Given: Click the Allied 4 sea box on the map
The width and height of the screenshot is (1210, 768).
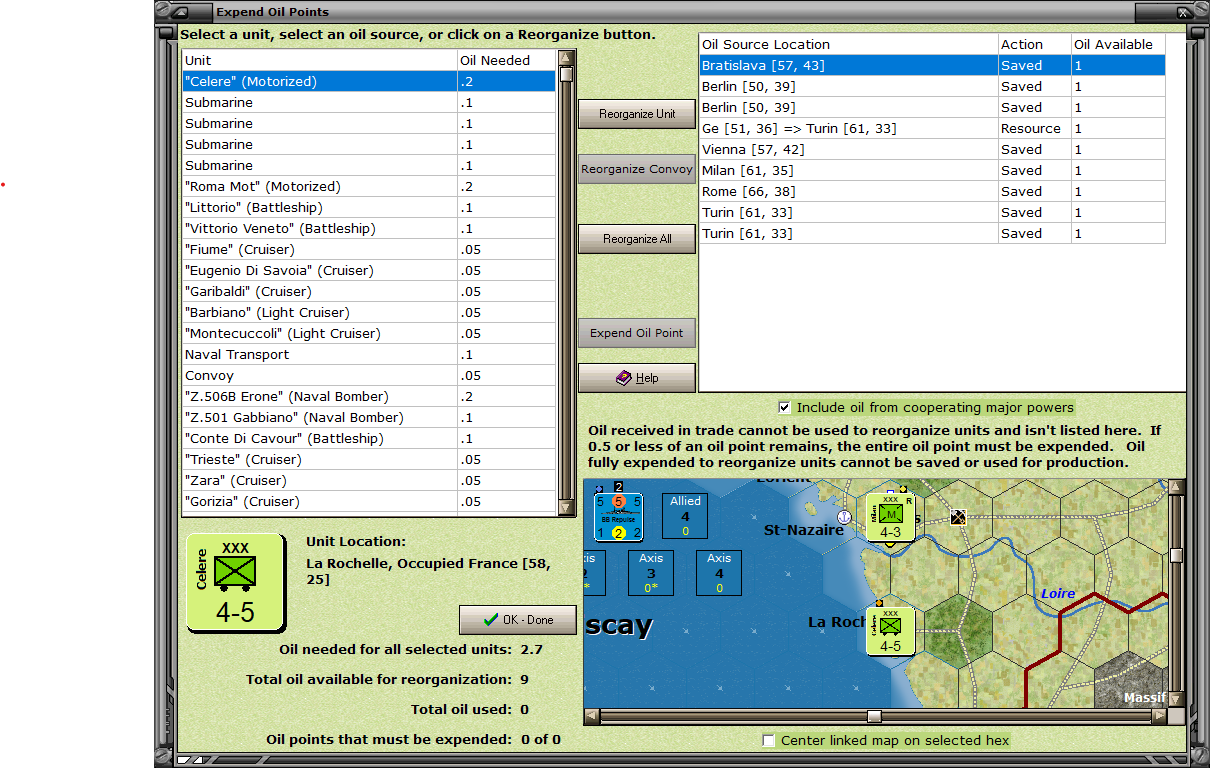Looking at the screenshot, I should click(x=685, y=516).
